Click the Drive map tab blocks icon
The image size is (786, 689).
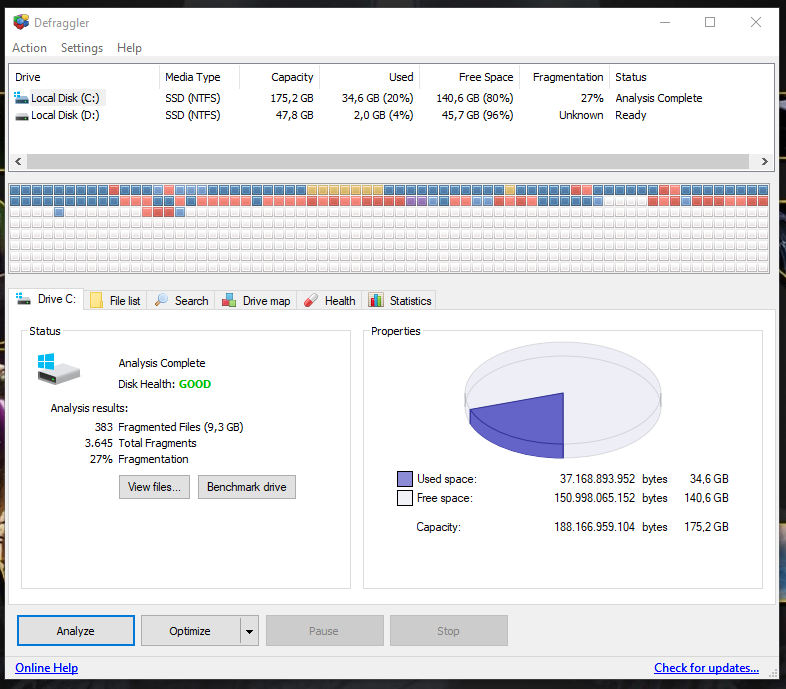(x=229, y=300)
